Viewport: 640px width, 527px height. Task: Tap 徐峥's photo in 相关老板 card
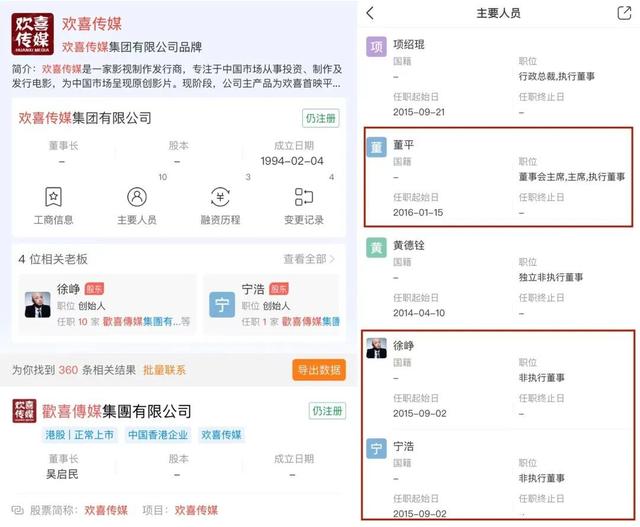[x=38, y=305]
